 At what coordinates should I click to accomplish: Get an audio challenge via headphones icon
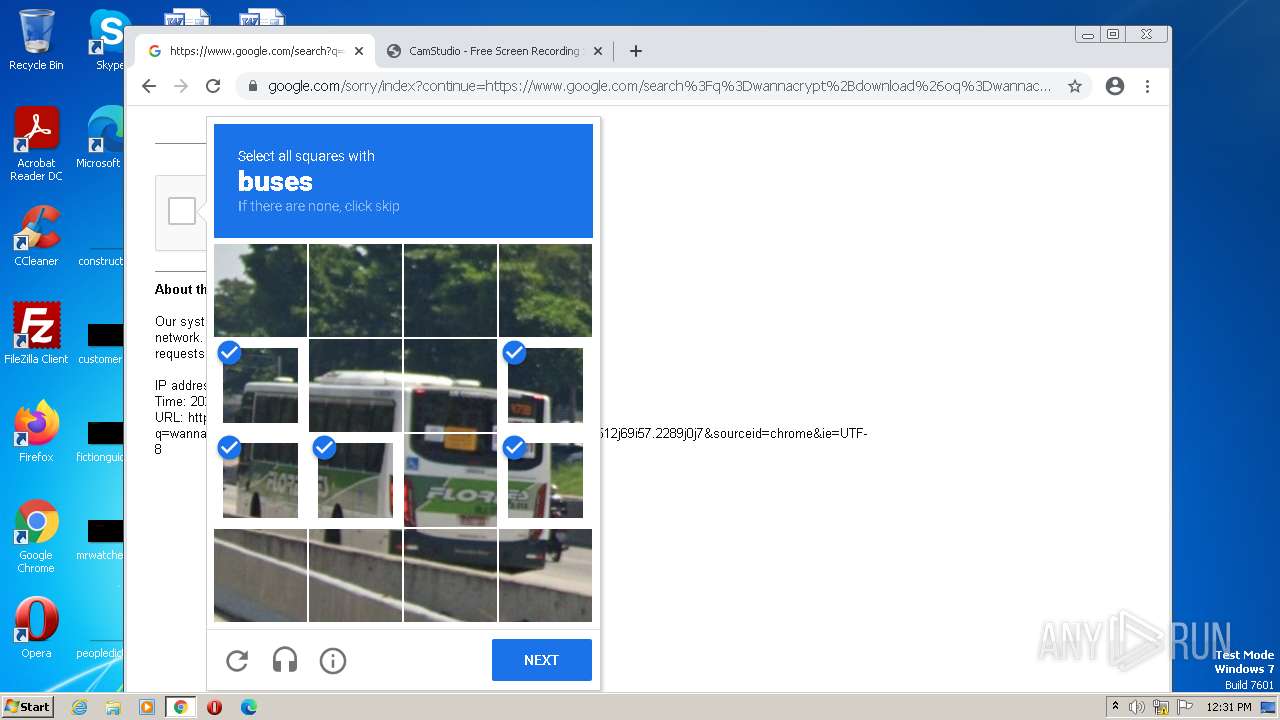[285, 660]
